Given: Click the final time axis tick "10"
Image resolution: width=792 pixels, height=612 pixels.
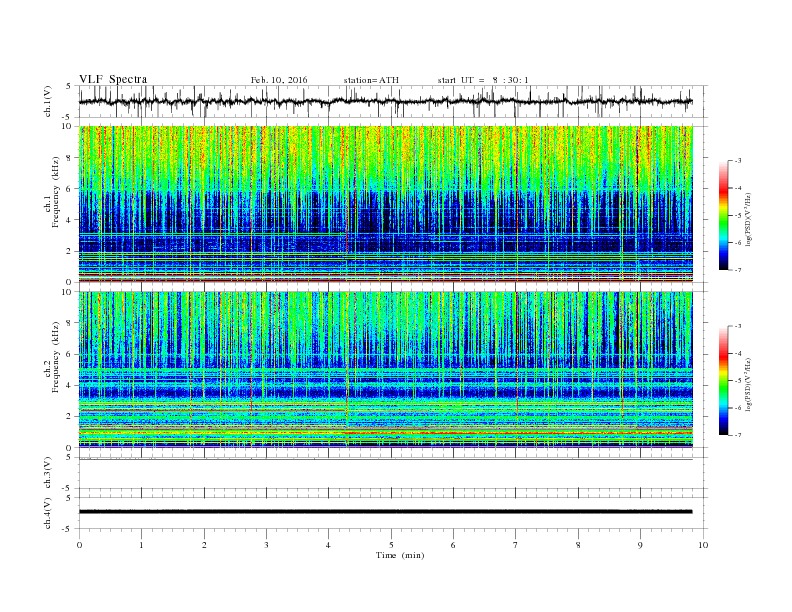Looking at the screenshot, I should [x=703, y=545].
